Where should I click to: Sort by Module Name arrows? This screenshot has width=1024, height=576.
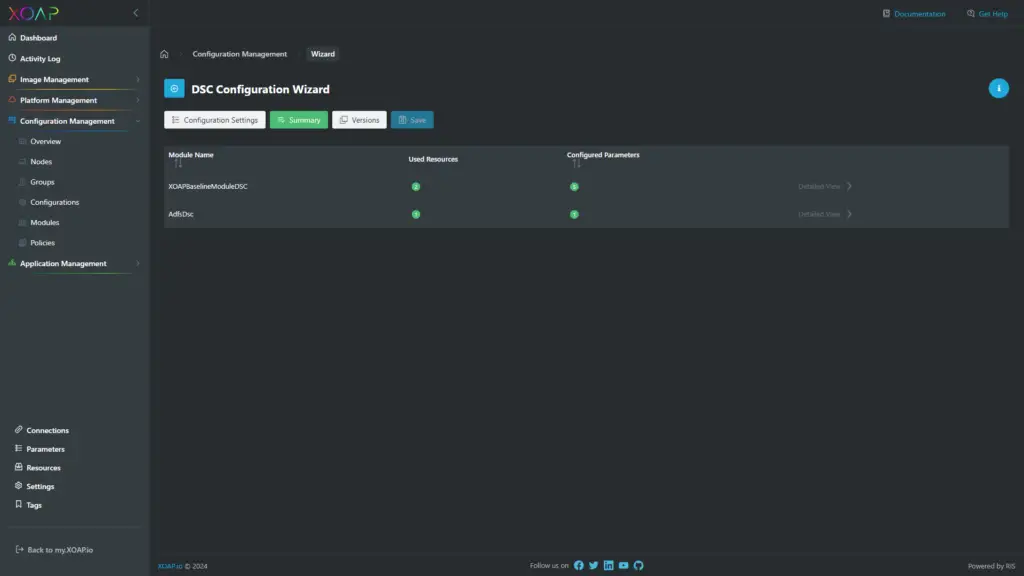(178, 164)
